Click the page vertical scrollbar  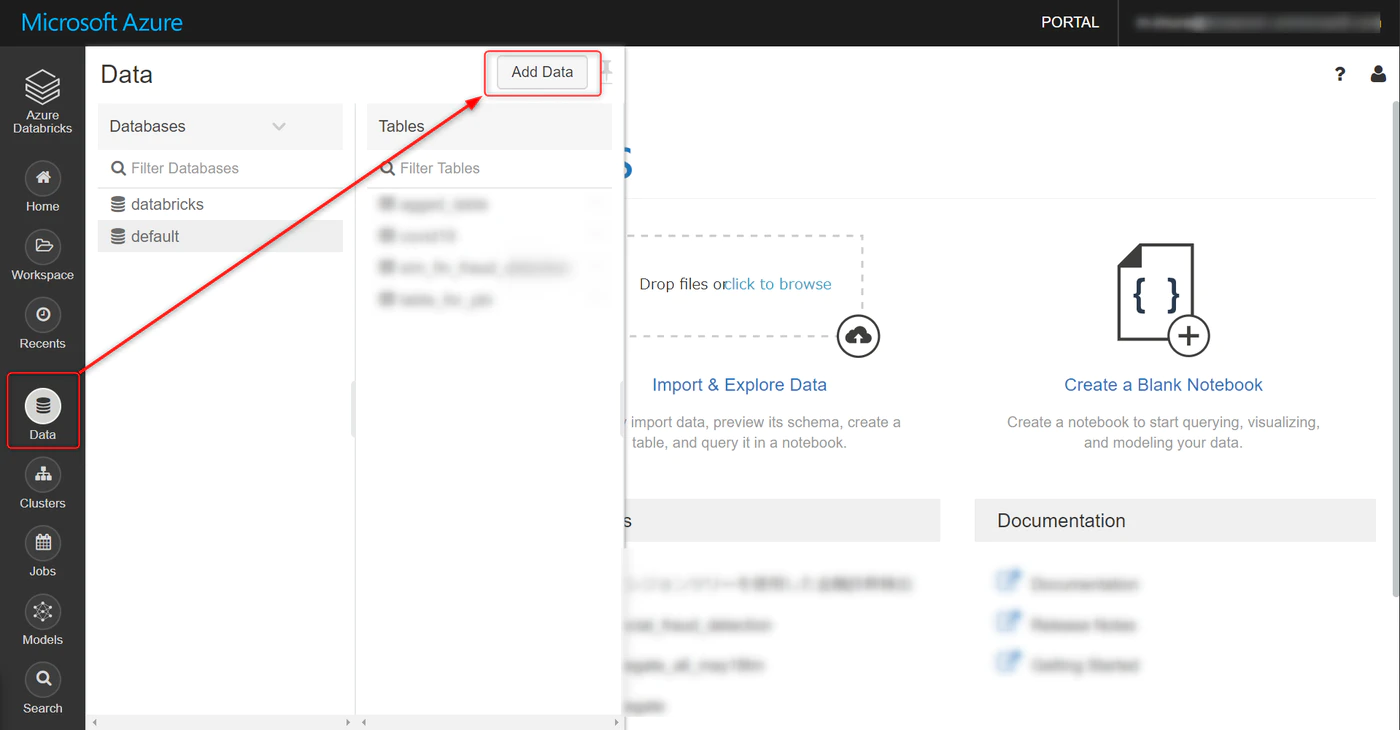1396,350
